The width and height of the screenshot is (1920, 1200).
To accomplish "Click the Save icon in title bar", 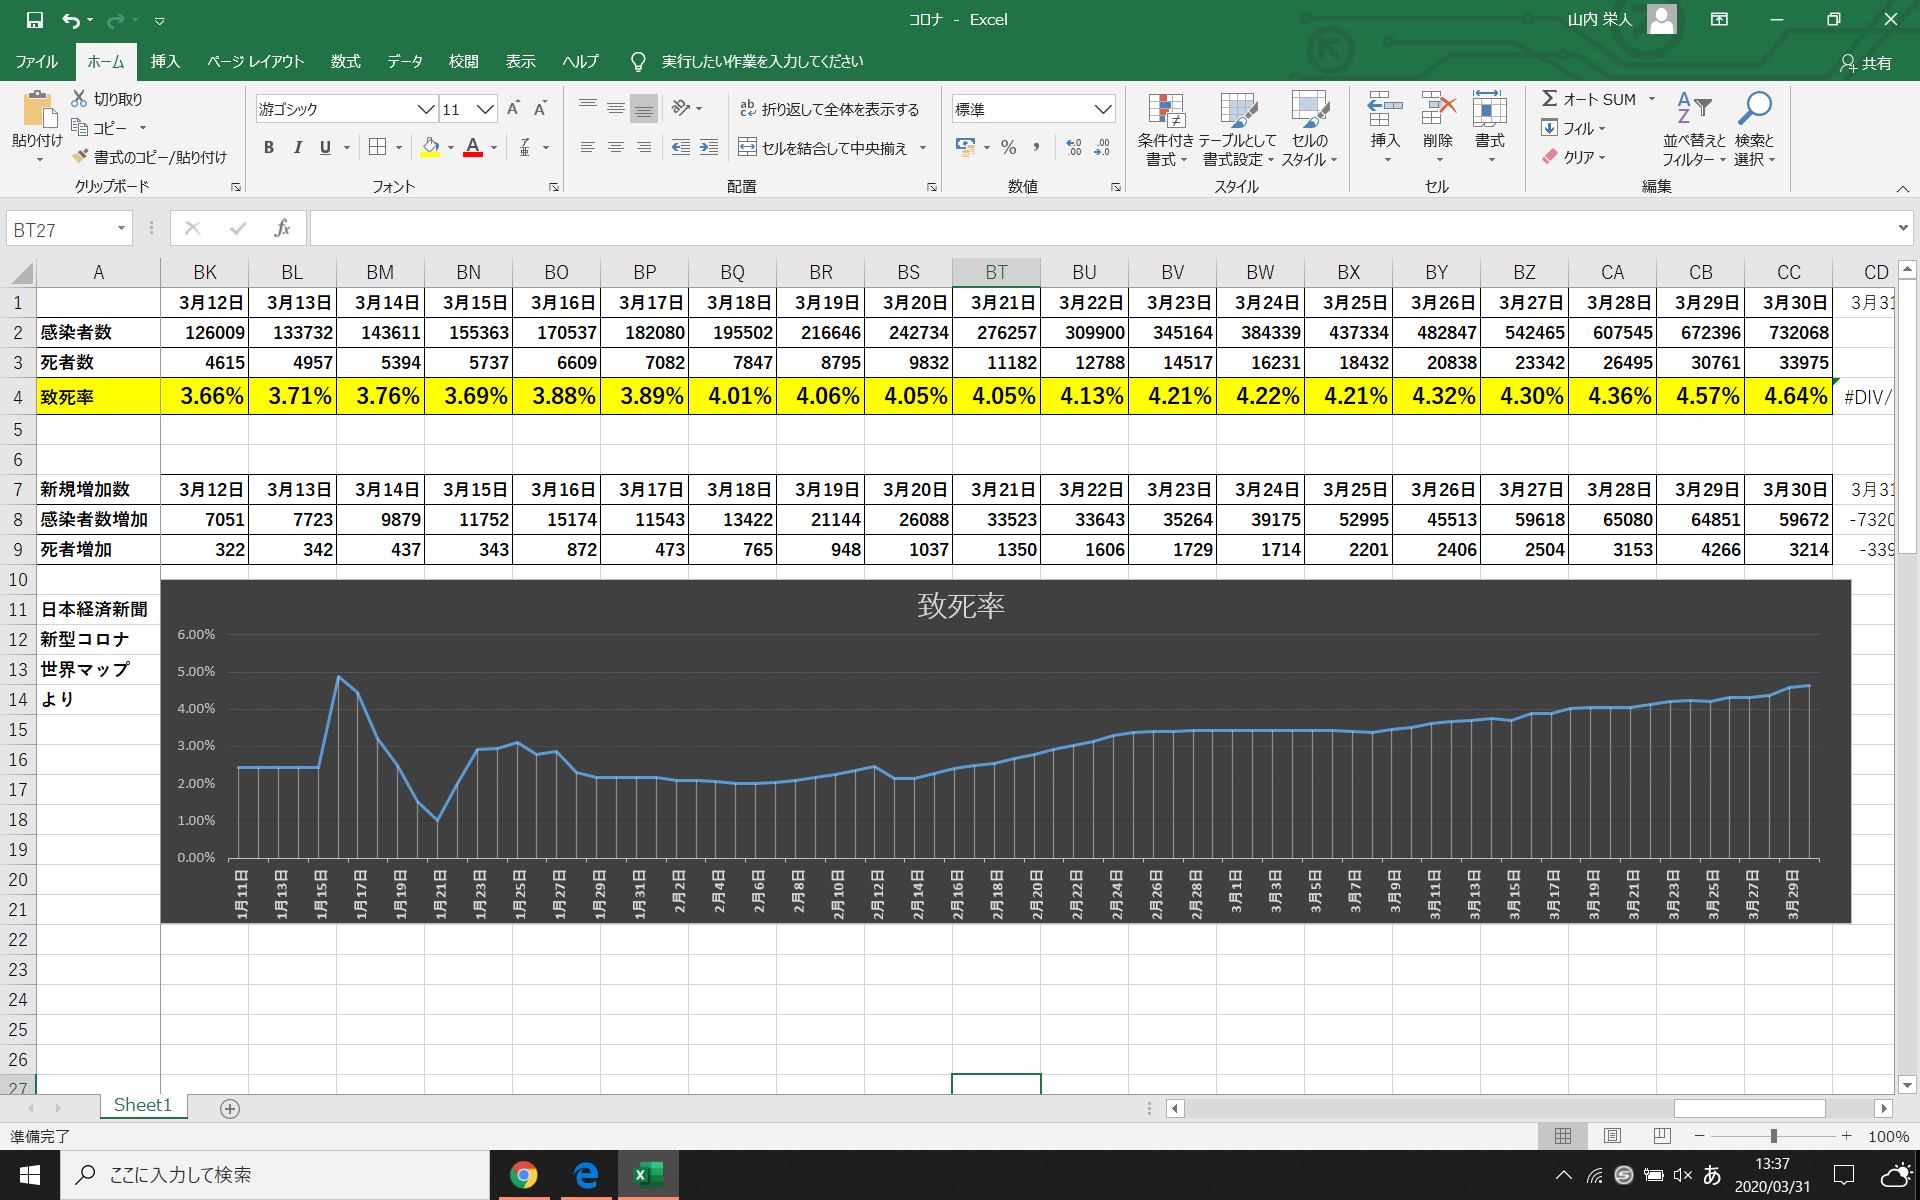I will pos(34,19).
